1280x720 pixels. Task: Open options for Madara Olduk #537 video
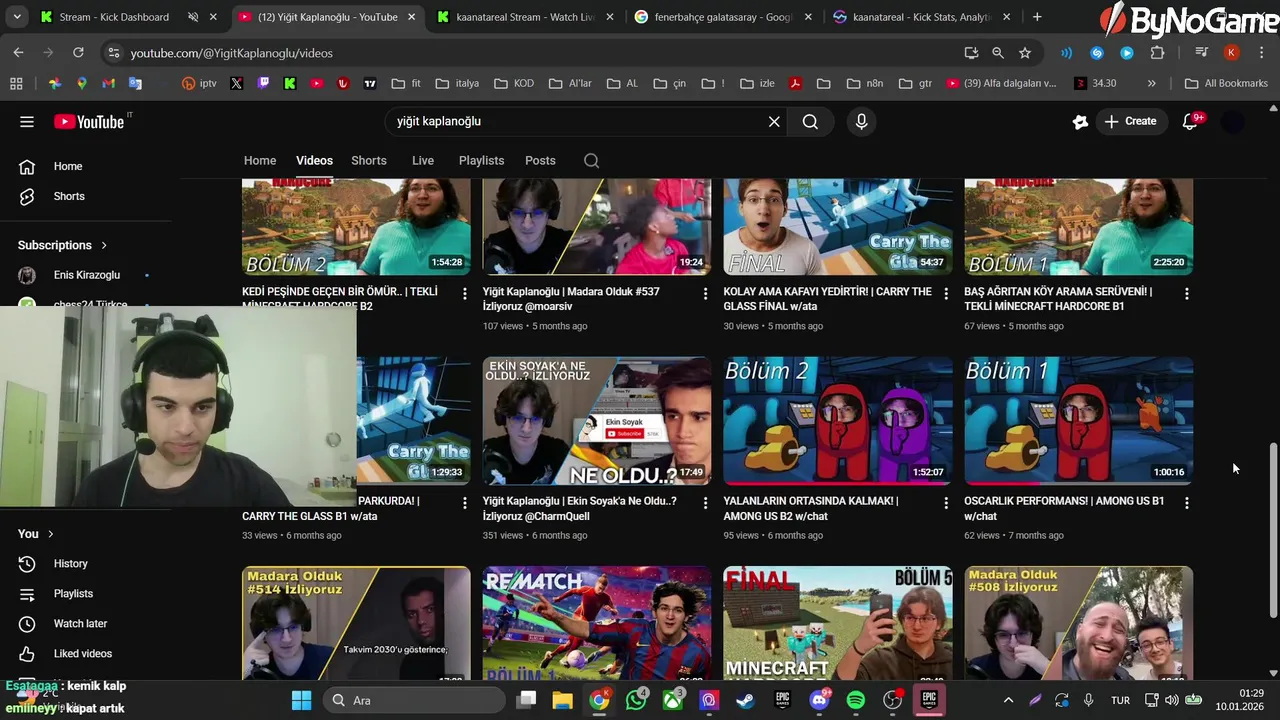[705, 294]
